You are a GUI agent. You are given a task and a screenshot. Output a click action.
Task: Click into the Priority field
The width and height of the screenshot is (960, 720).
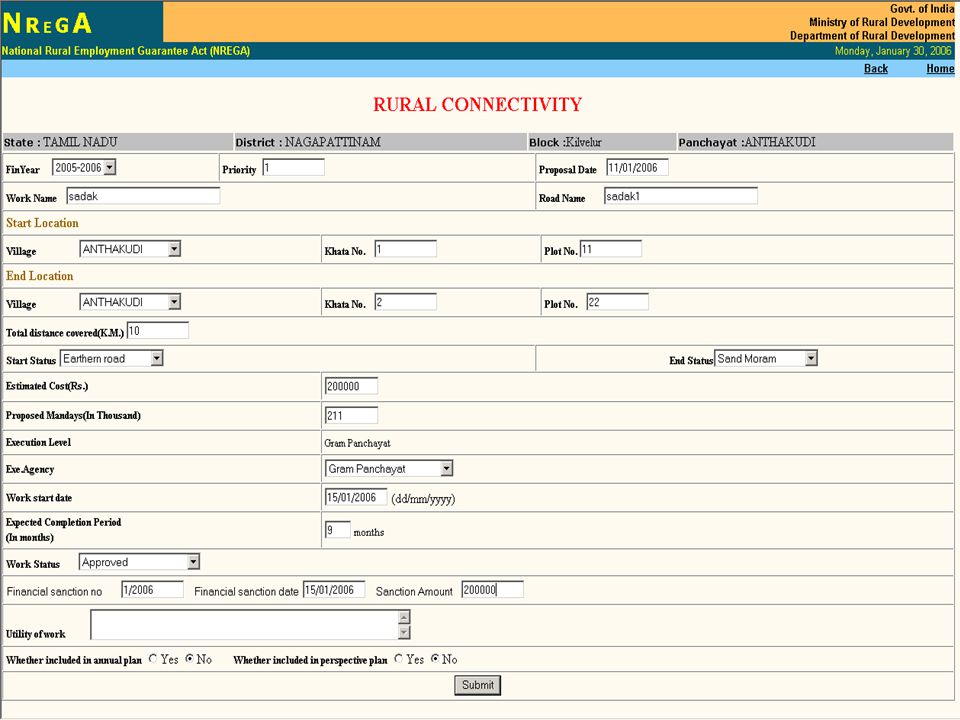click(294, 167)
